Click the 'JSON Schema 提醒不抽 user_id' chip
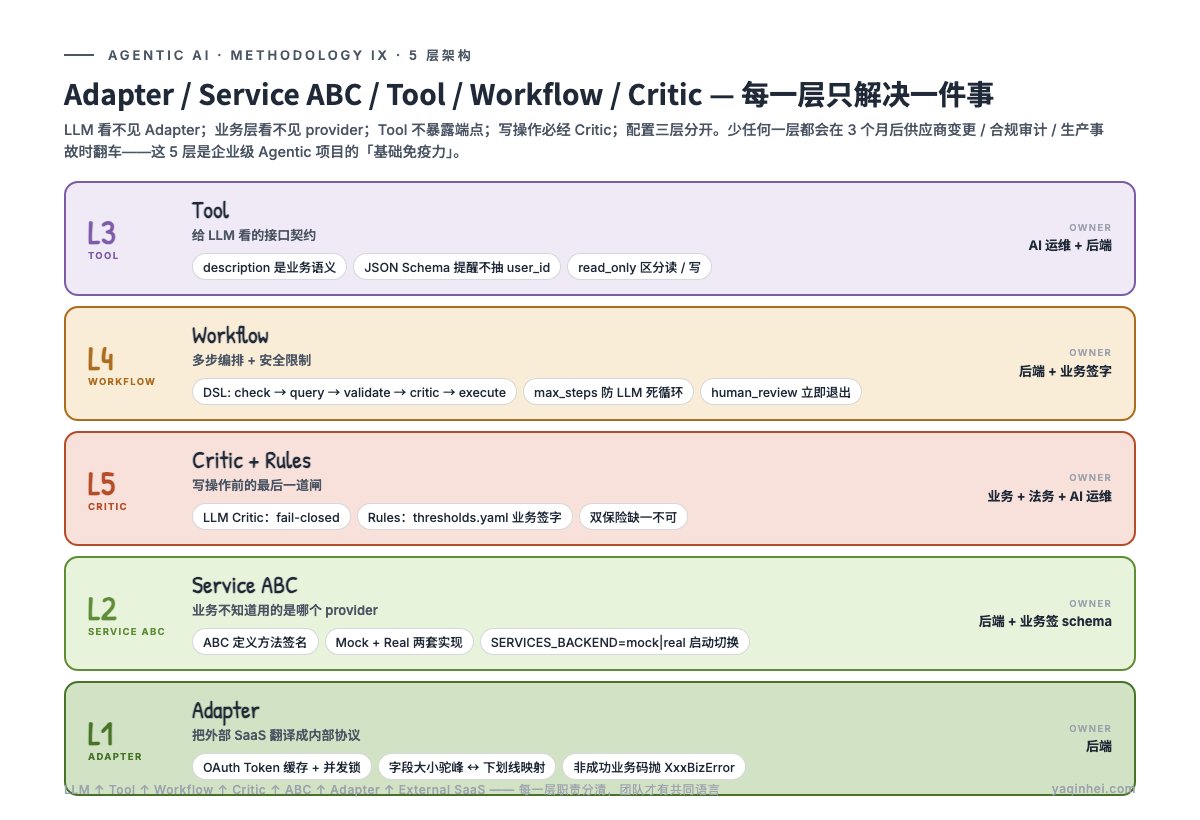This screenshot has width=1200, height=820. click(x=457, y=267)
